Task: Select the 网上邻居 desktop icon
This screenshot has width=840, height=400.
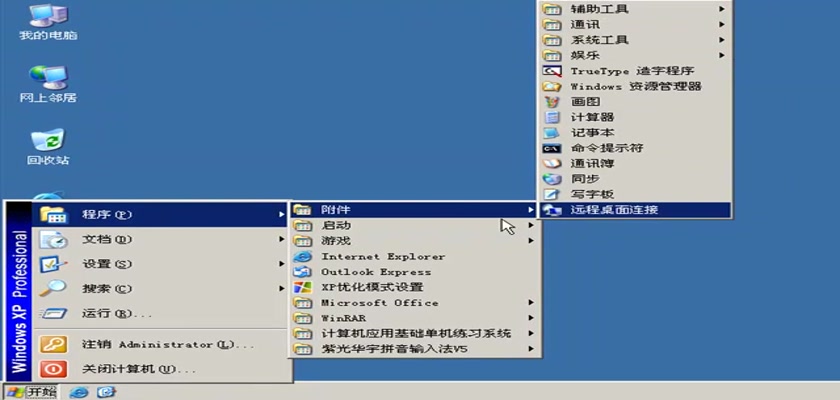Action: 48,85
